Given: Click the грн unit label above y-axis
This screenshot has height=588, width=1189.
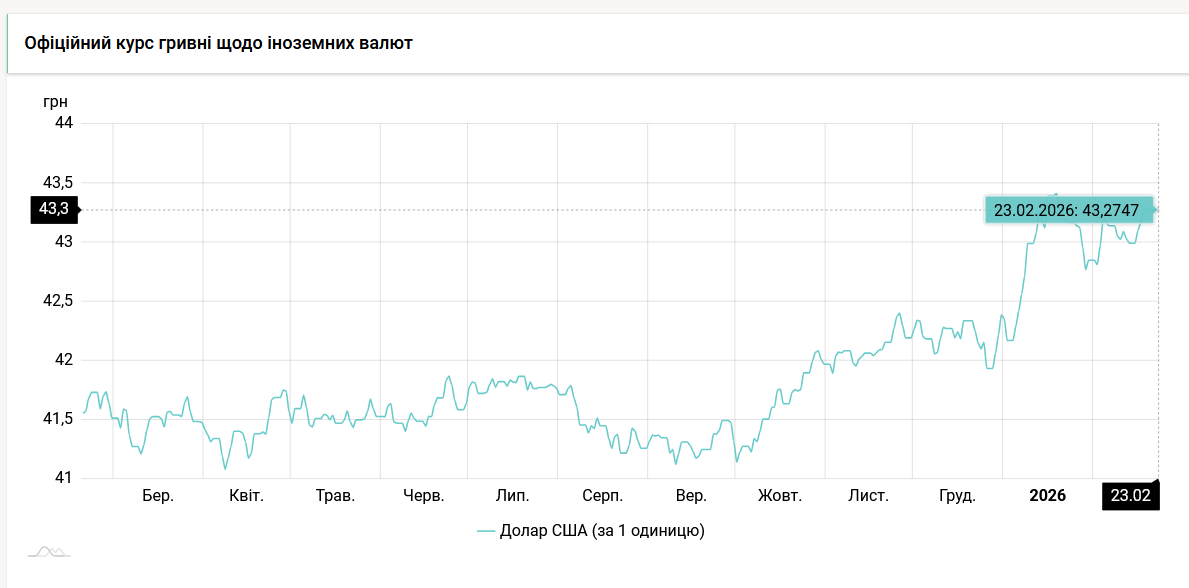Looking at the screenshot, I should coord(55,102).
